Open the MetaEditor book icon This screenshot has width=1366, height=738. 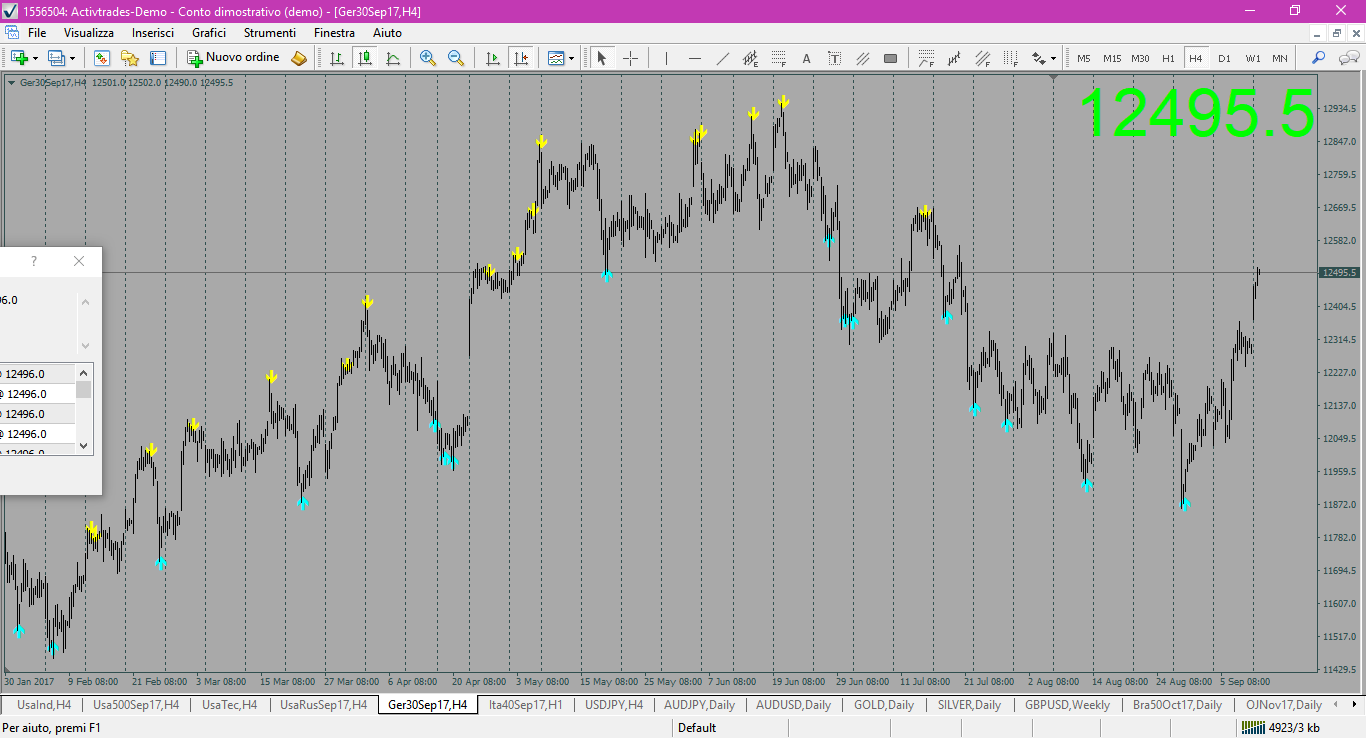click(299, 58)
